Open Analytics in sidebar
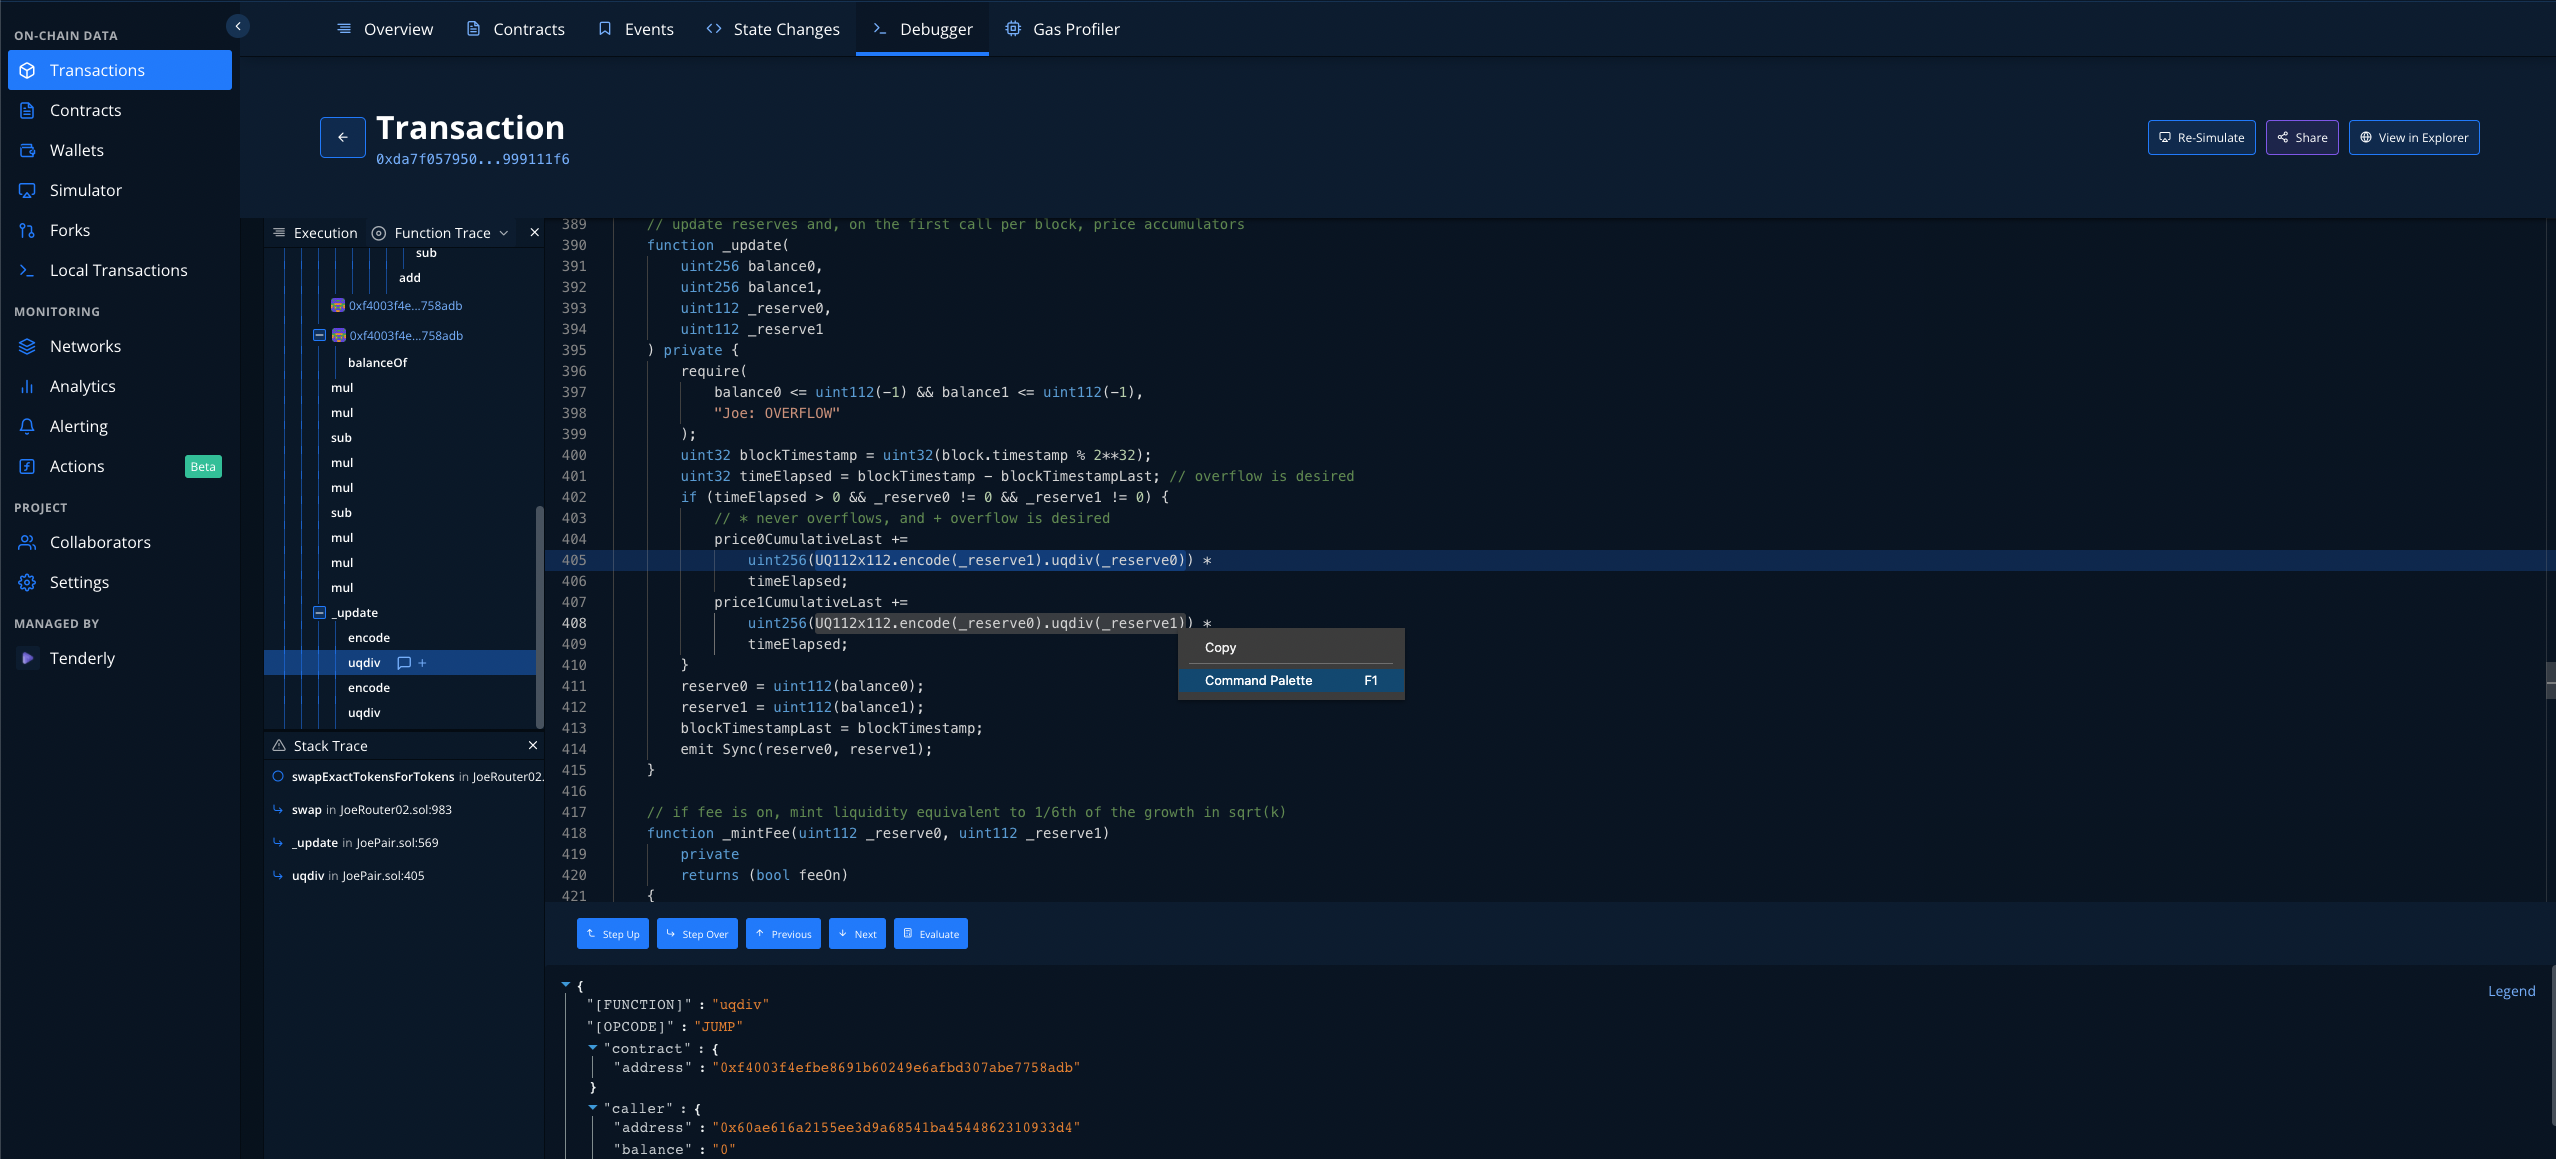The width and height of the screenshot is (2556, 1159). [x=120, y=386]
